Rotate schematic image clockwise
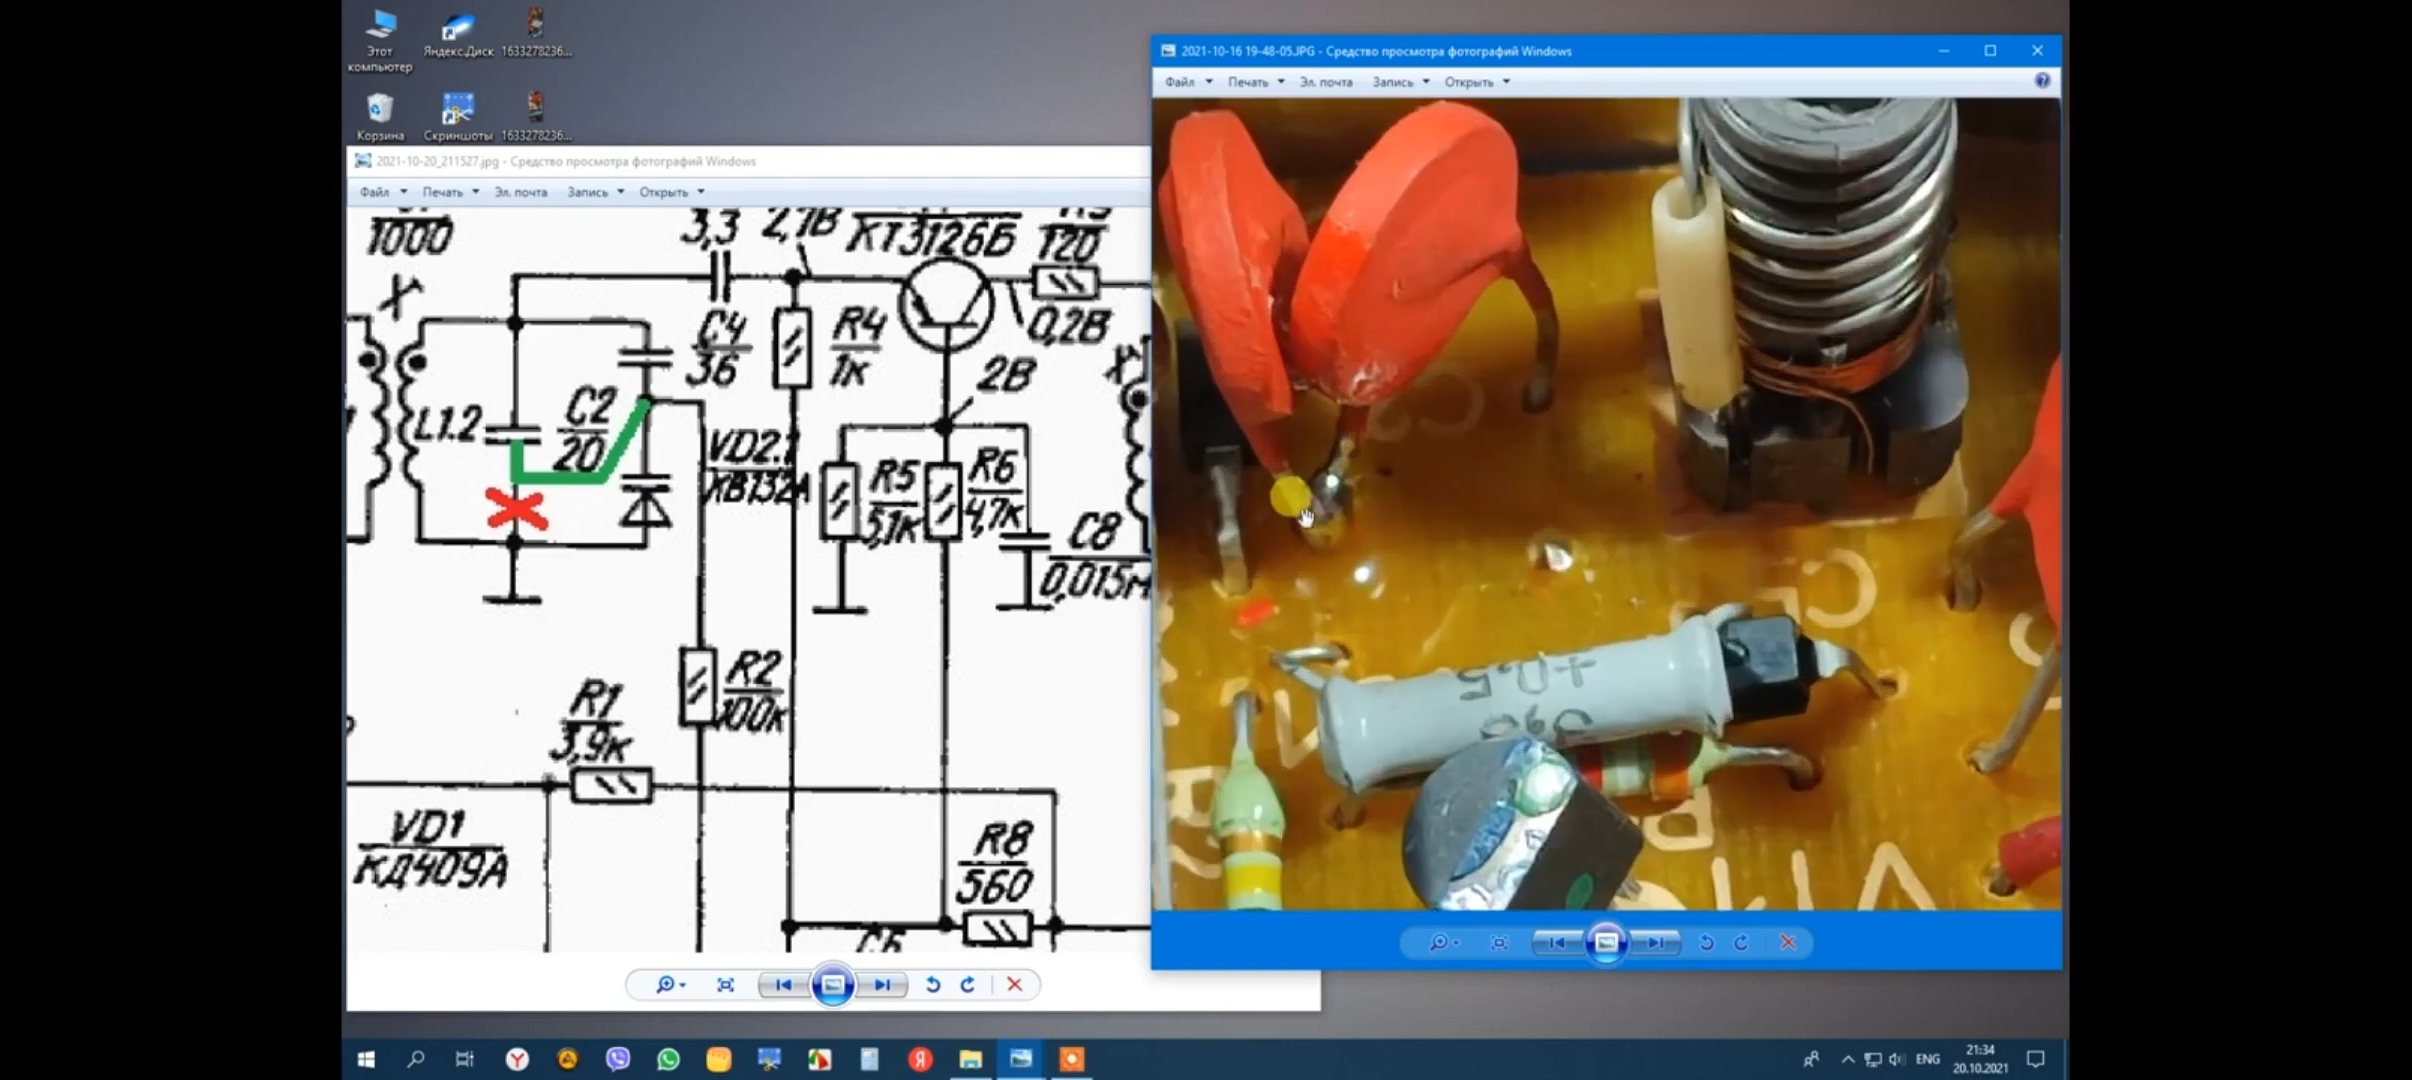Image resolution: width=2412 pixels, height=1080 pixels. [967, 985]
